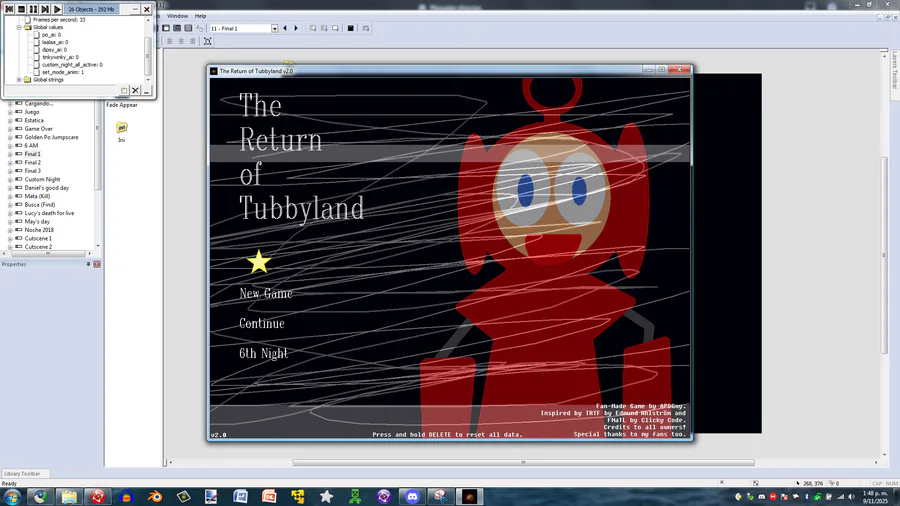Viewport: 900px width, 506px height.
Task: Click the debugger add item icon
Action: 124,90
